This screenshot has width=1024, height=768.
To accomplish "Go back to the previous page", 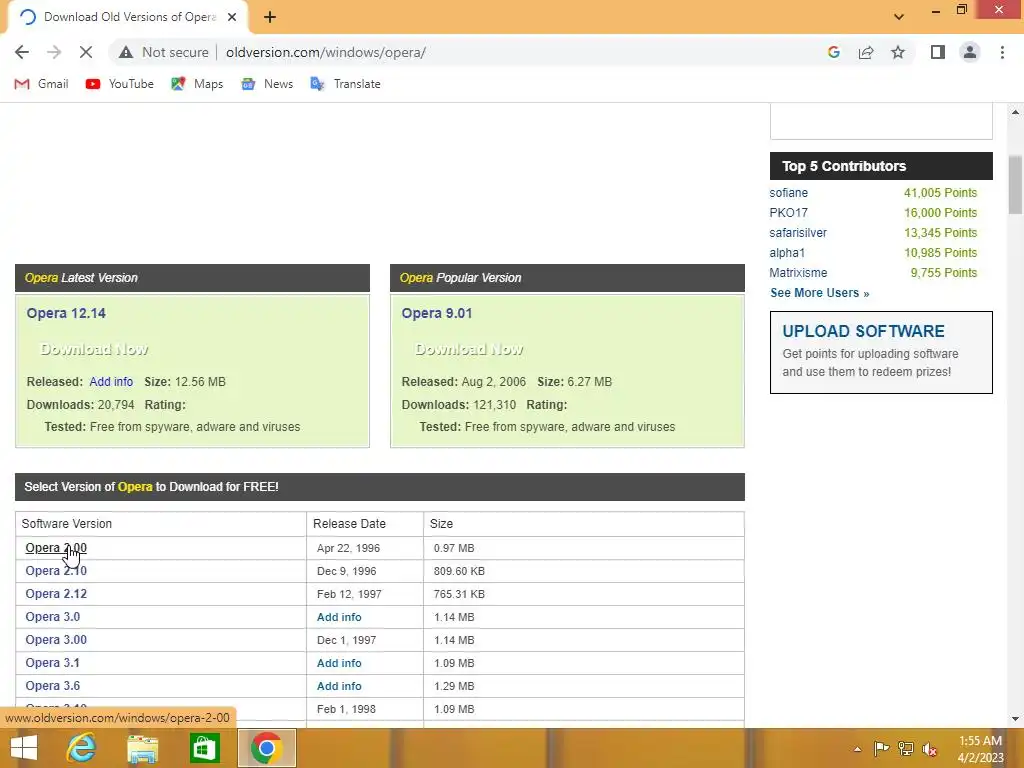I will tap(22, 52).
